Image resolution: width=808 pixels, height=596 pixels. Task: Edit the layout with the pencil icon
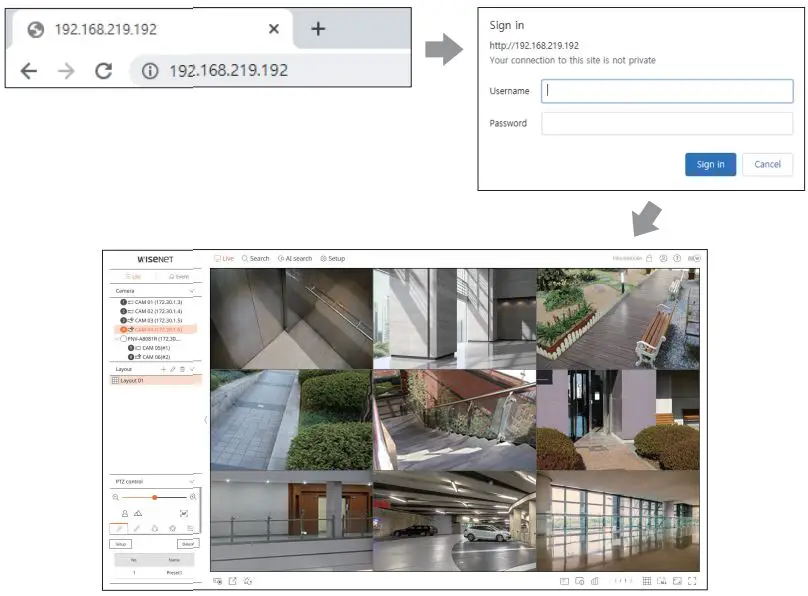[x=173, y=367]
